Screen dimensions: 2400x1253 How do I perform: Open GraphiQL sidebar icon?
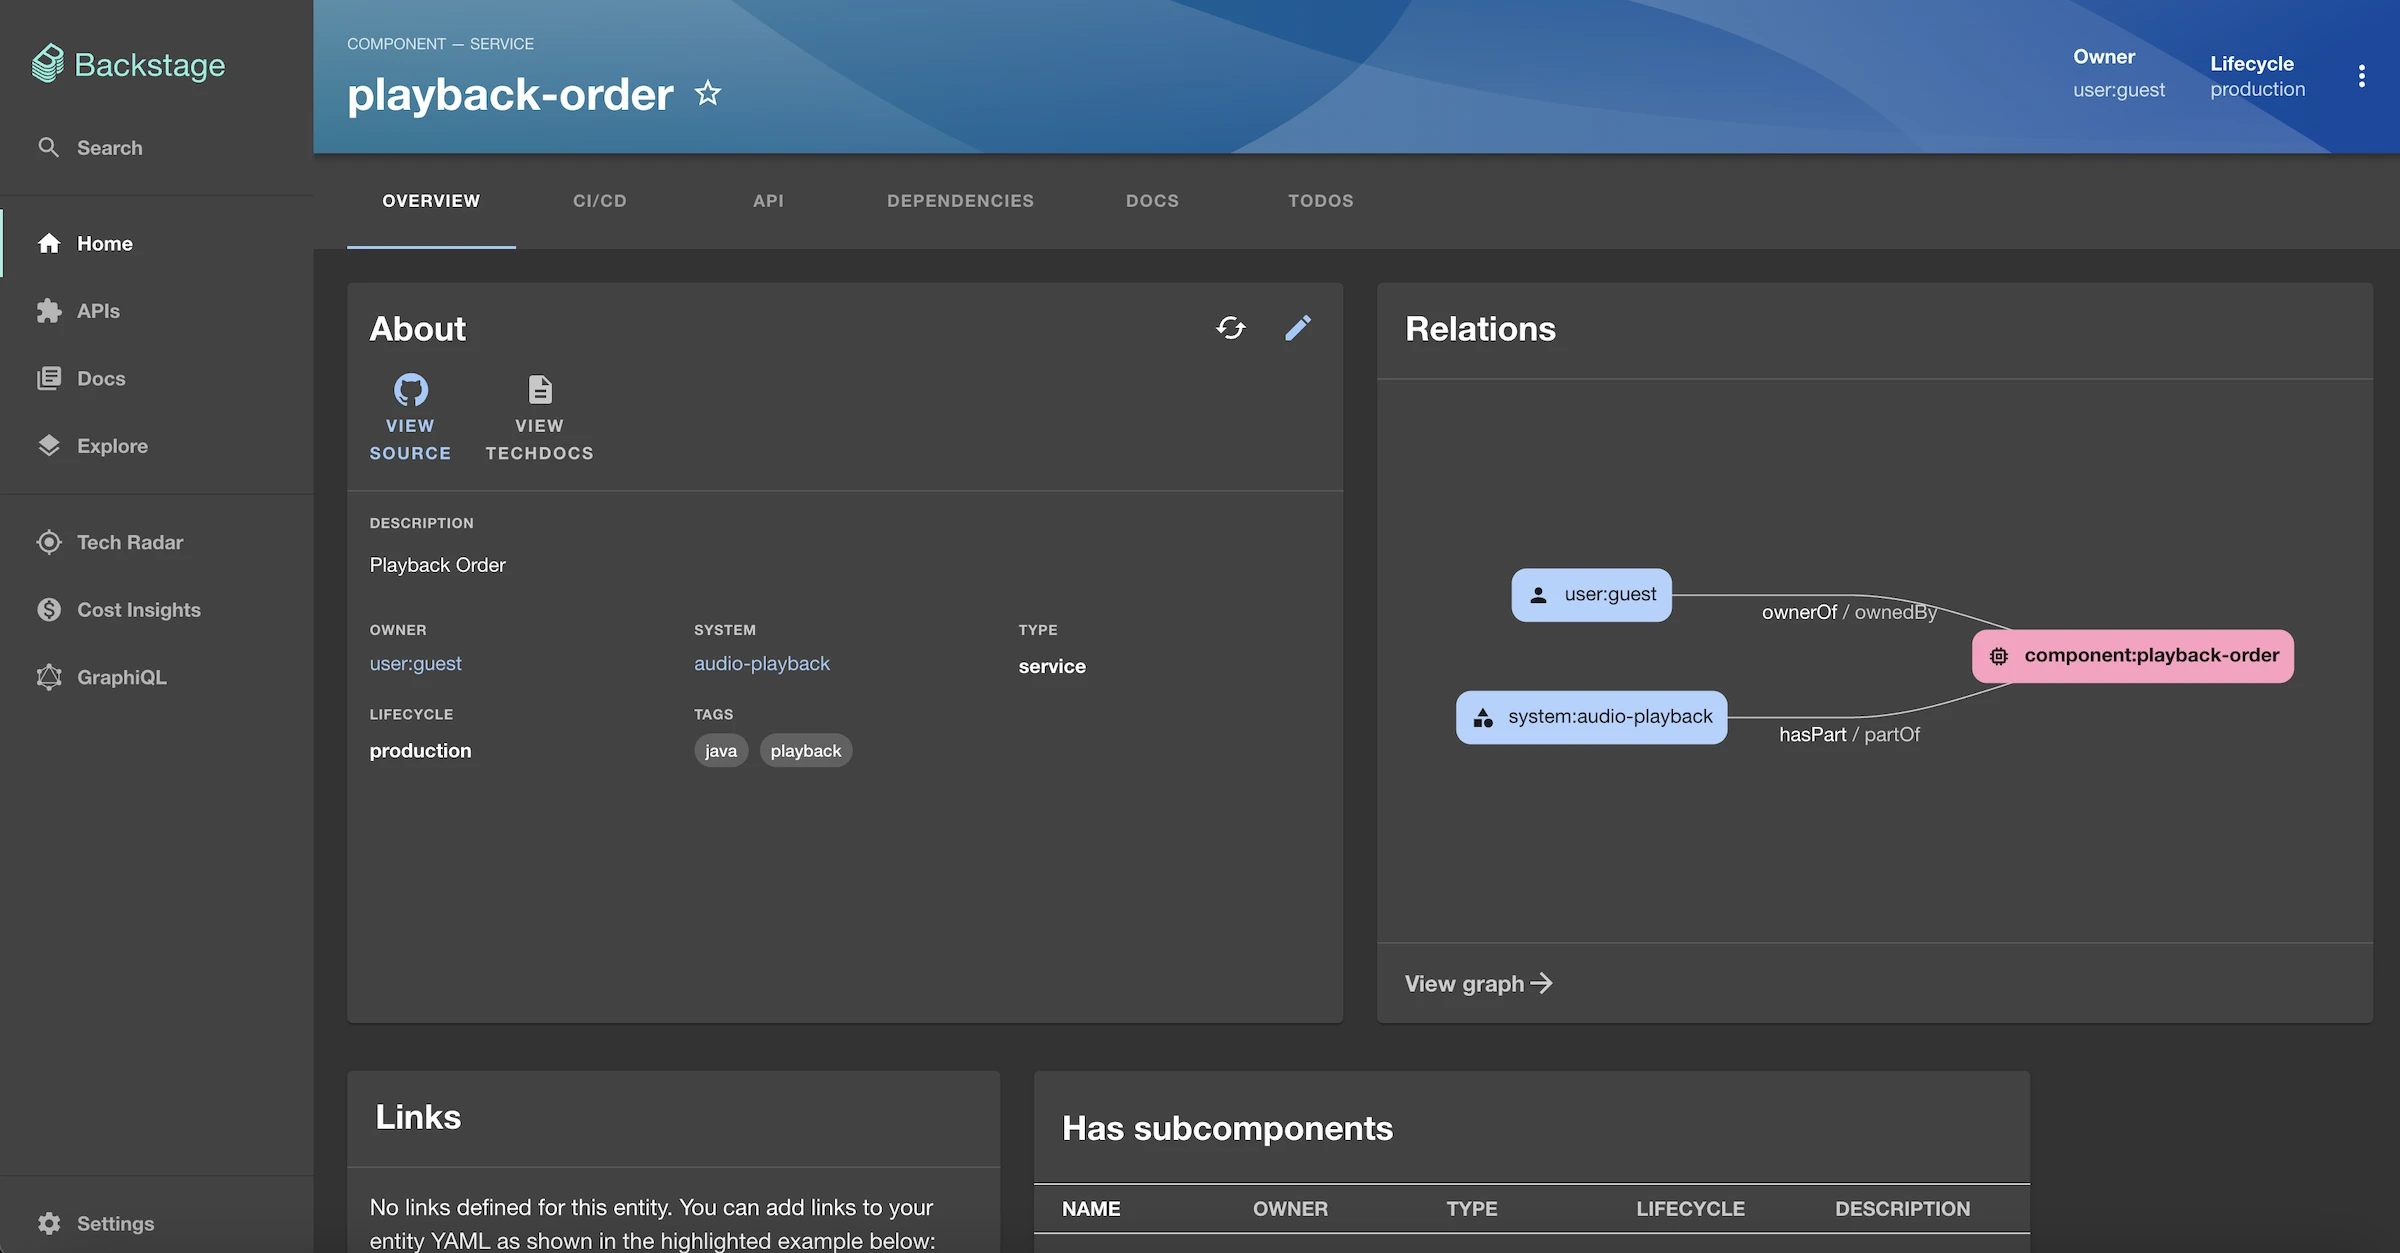tap(48, 677)
